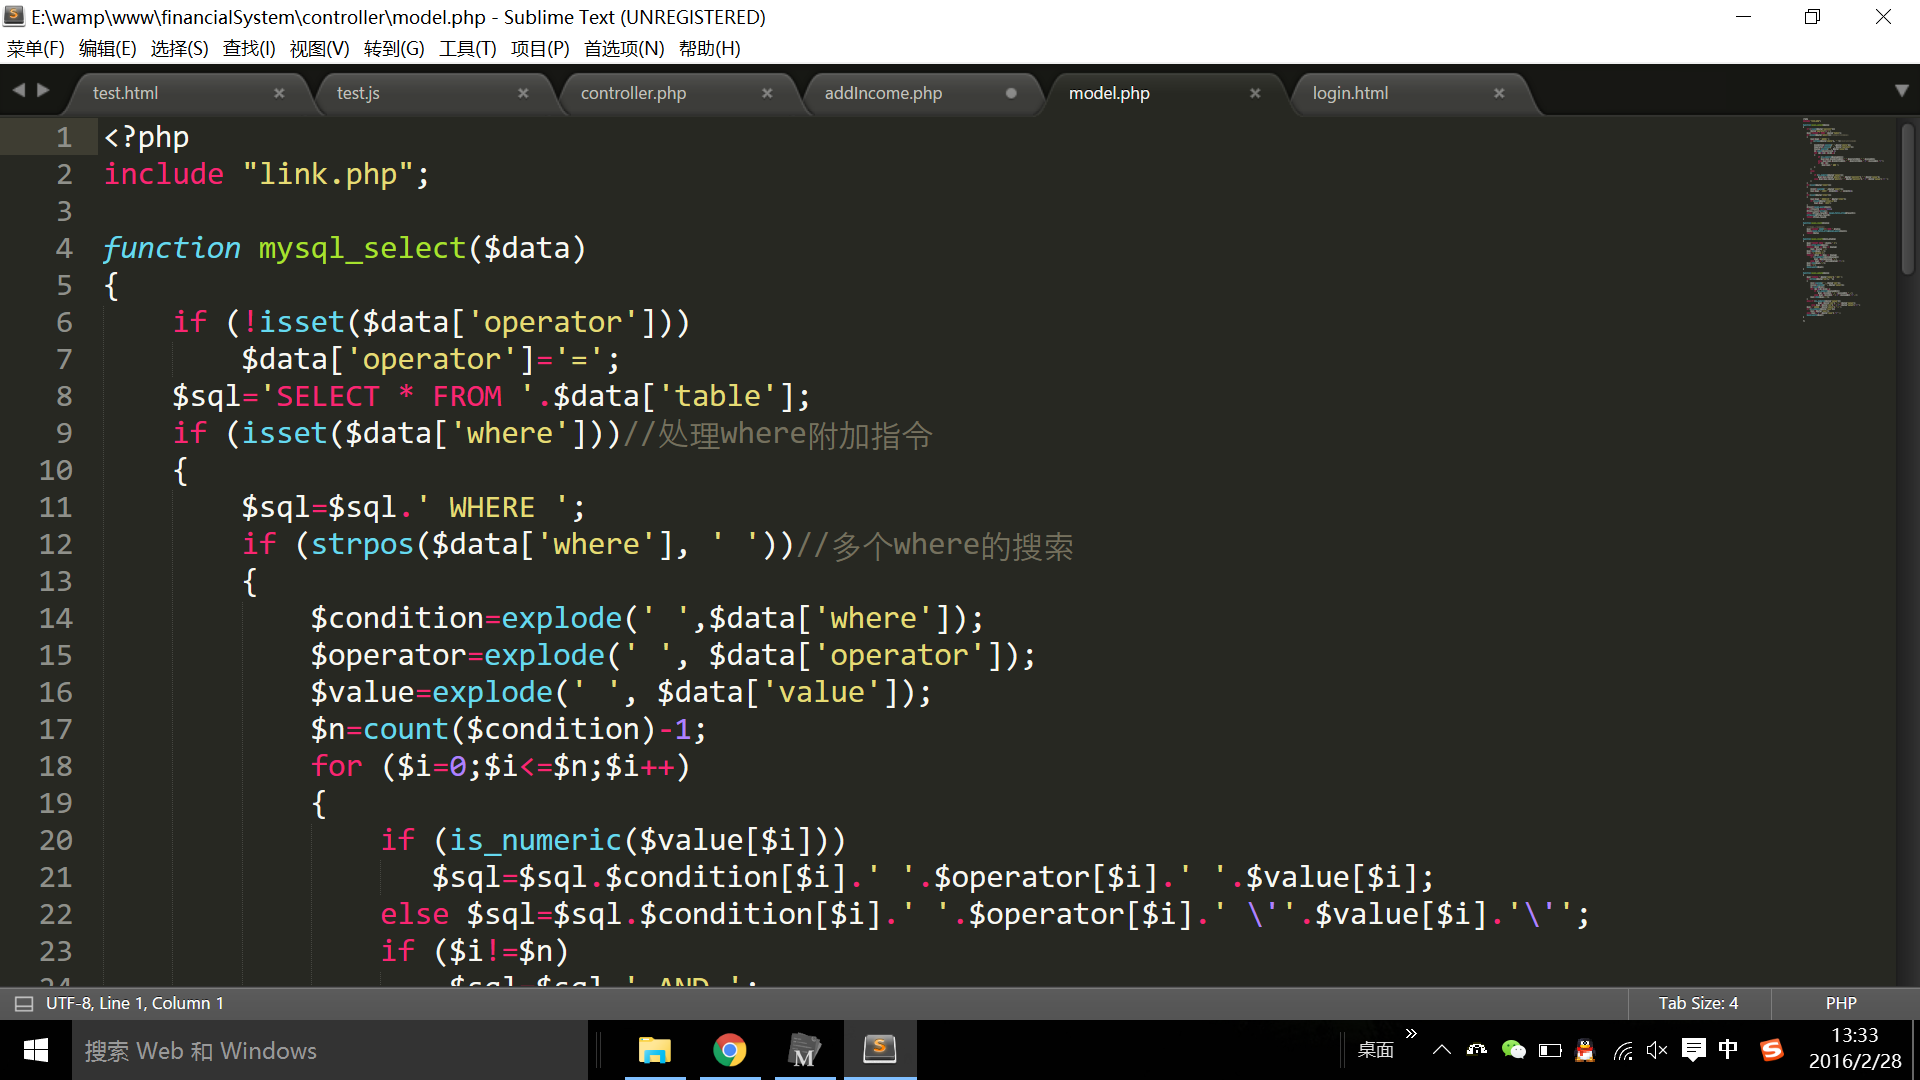Open the Windows Start menu
This screenshot has height=1080, width=1920.
(x=36, y=1050)
